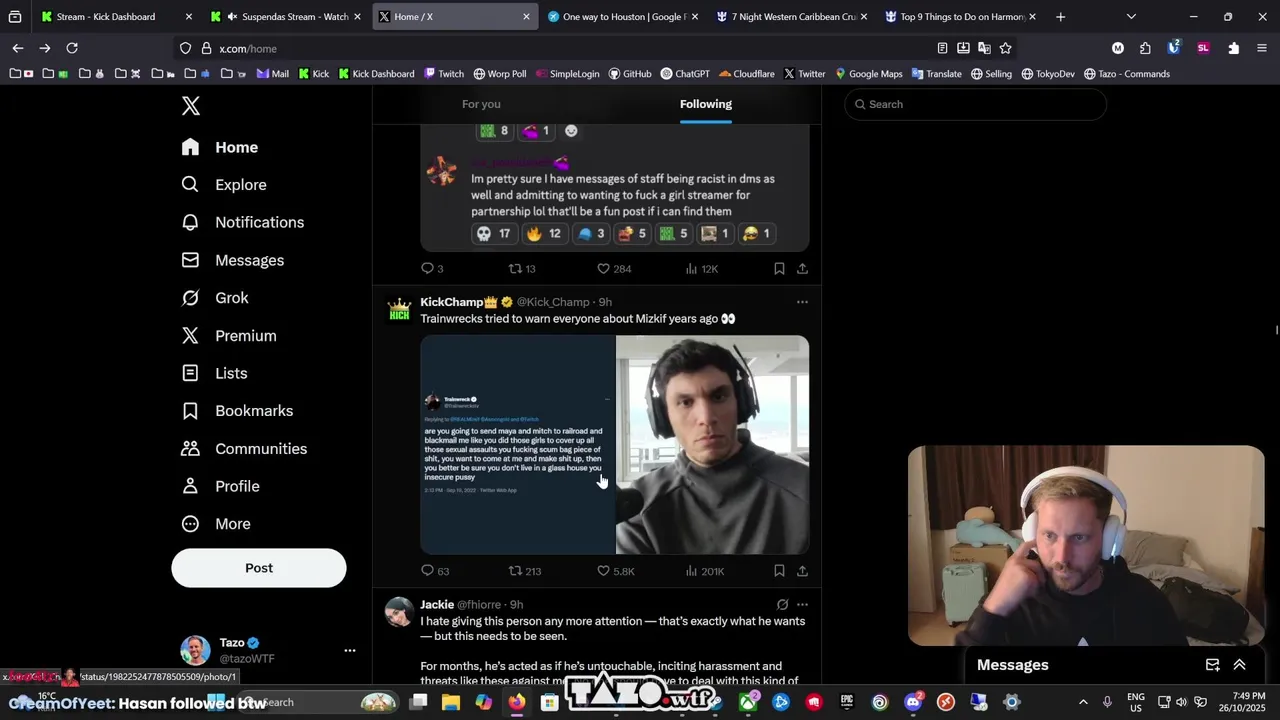Viewport: 1280px width, 720px height.
Task: Open Premium in the sidebar
Action: pyautogui.click(x=229, y=336)
